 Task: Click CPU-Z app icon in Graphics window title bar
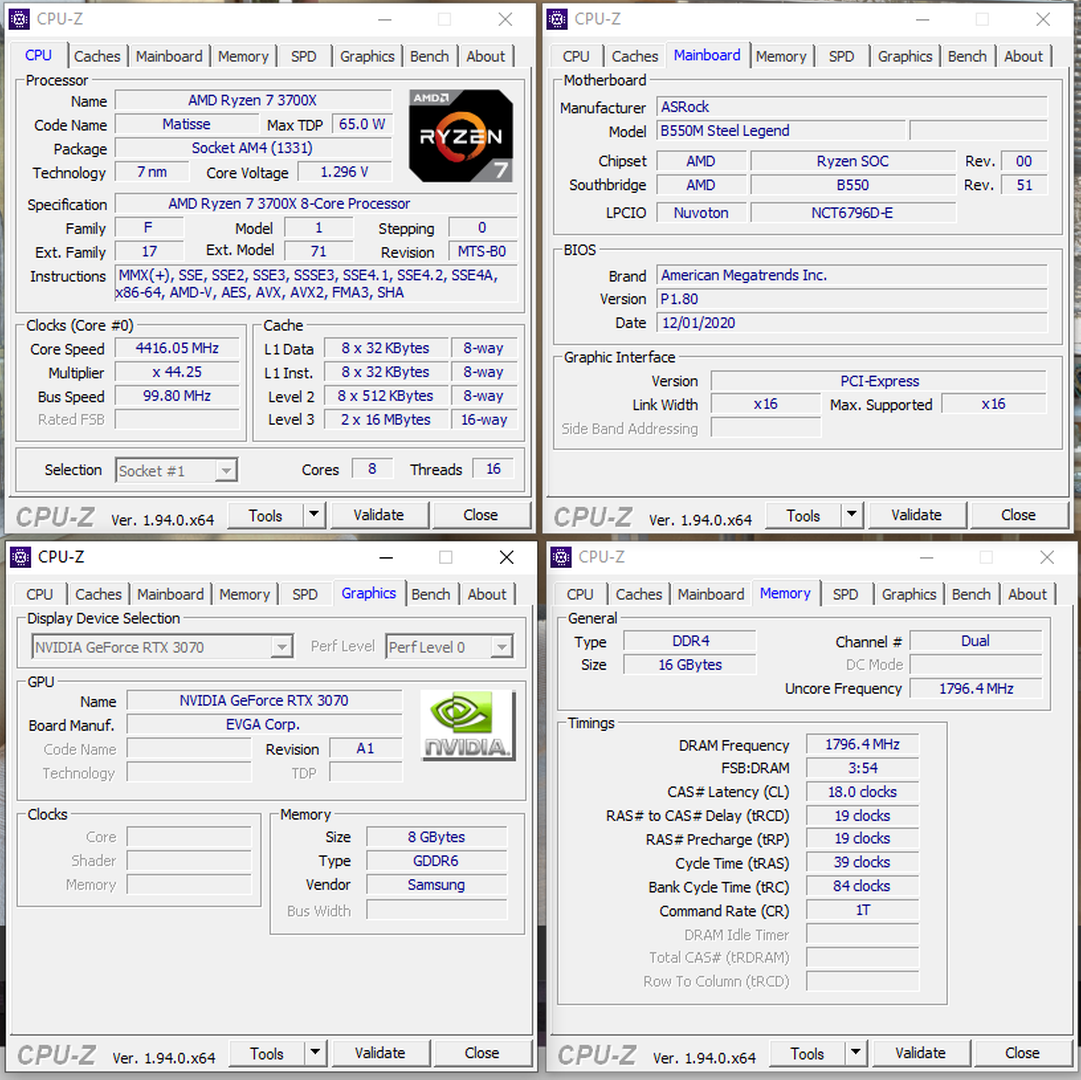[x=20, y=556]
